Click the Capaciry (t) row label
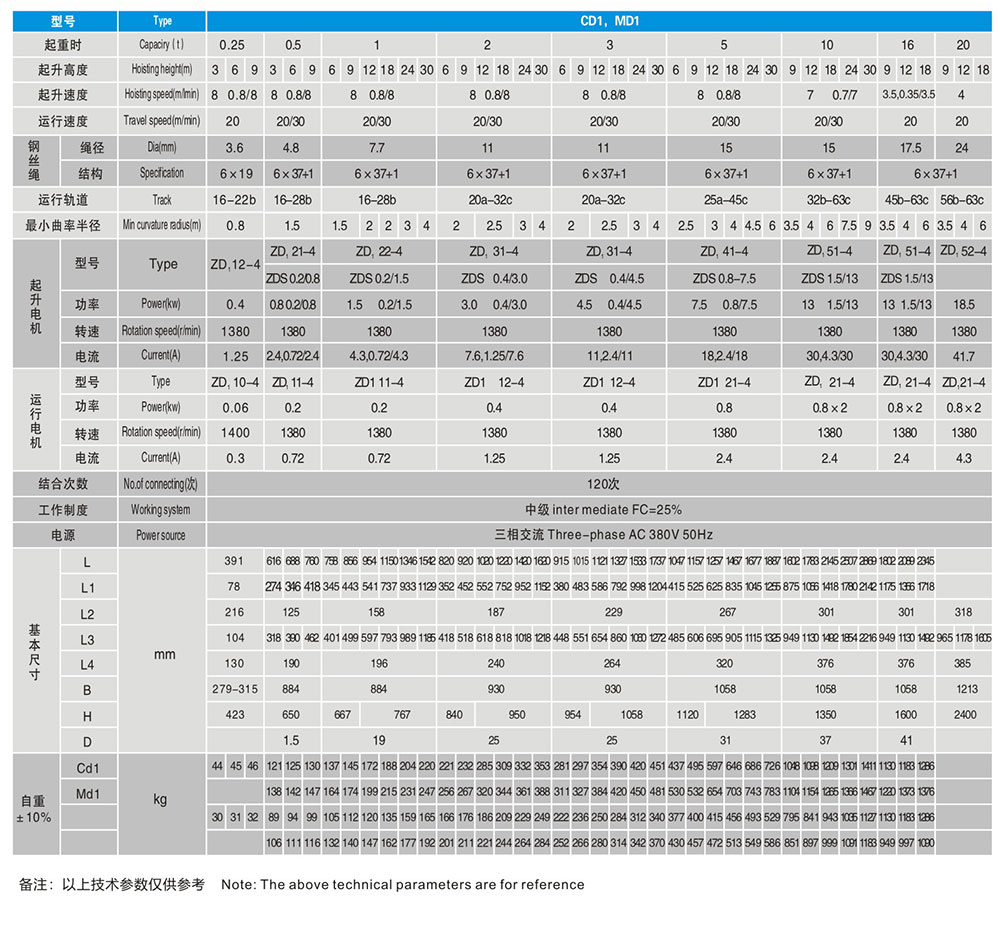This screenshot has width=1000, height=931. [x=162, y=45]
